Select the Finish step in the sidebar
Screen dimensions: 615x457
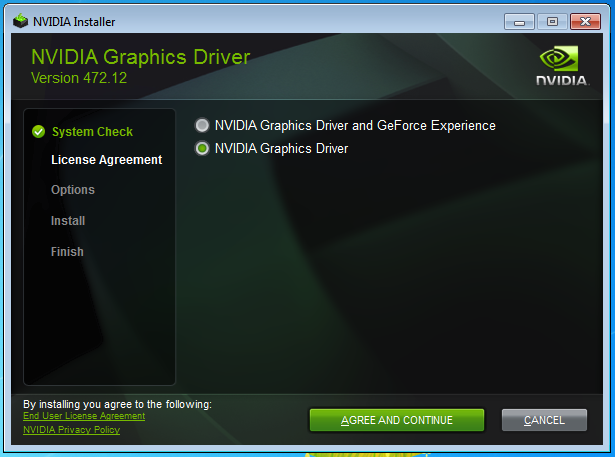[67, 252]
